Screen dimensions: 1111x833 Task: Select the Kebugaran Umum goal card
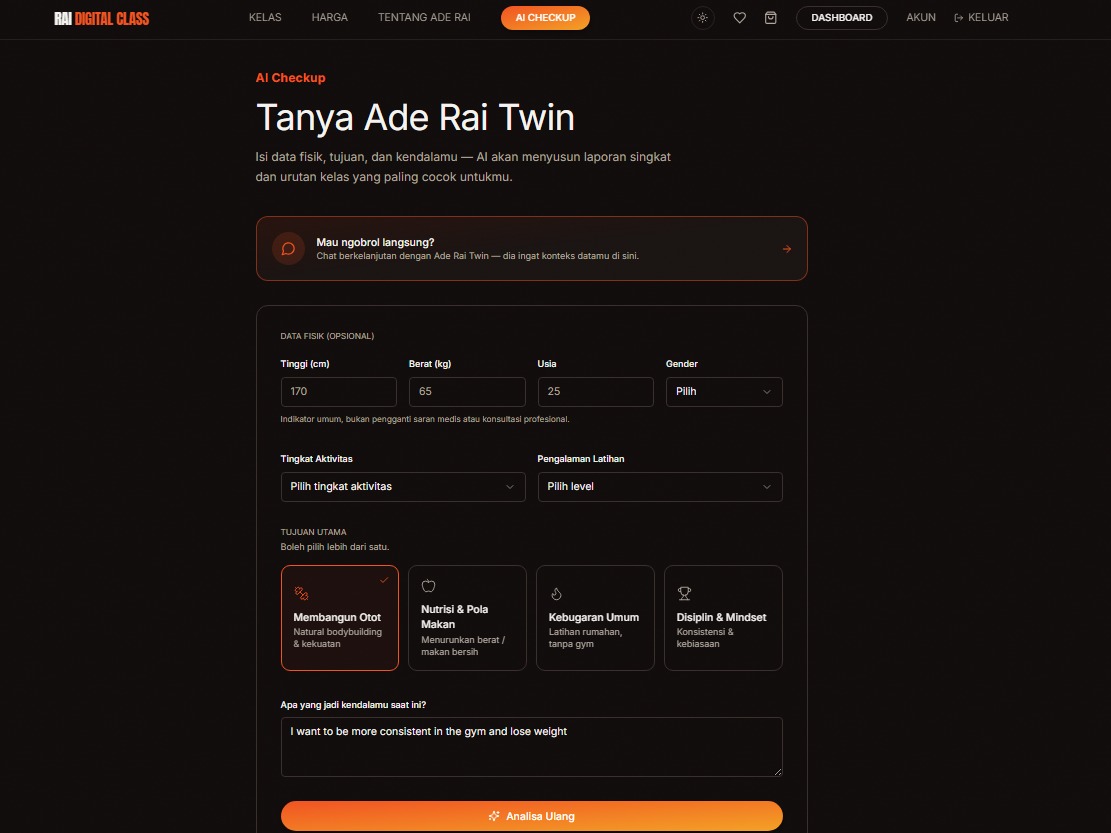595,618
